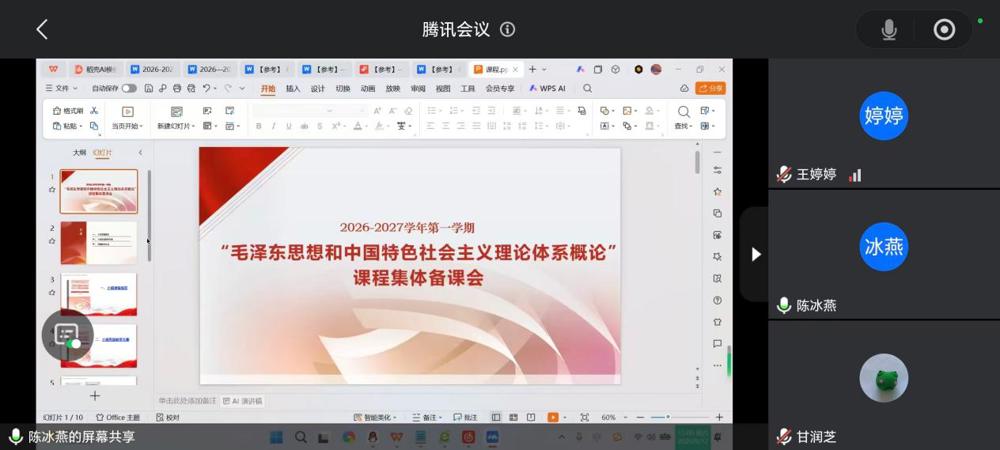Collapse the participant panel with the play arrow

pos(756,254)
